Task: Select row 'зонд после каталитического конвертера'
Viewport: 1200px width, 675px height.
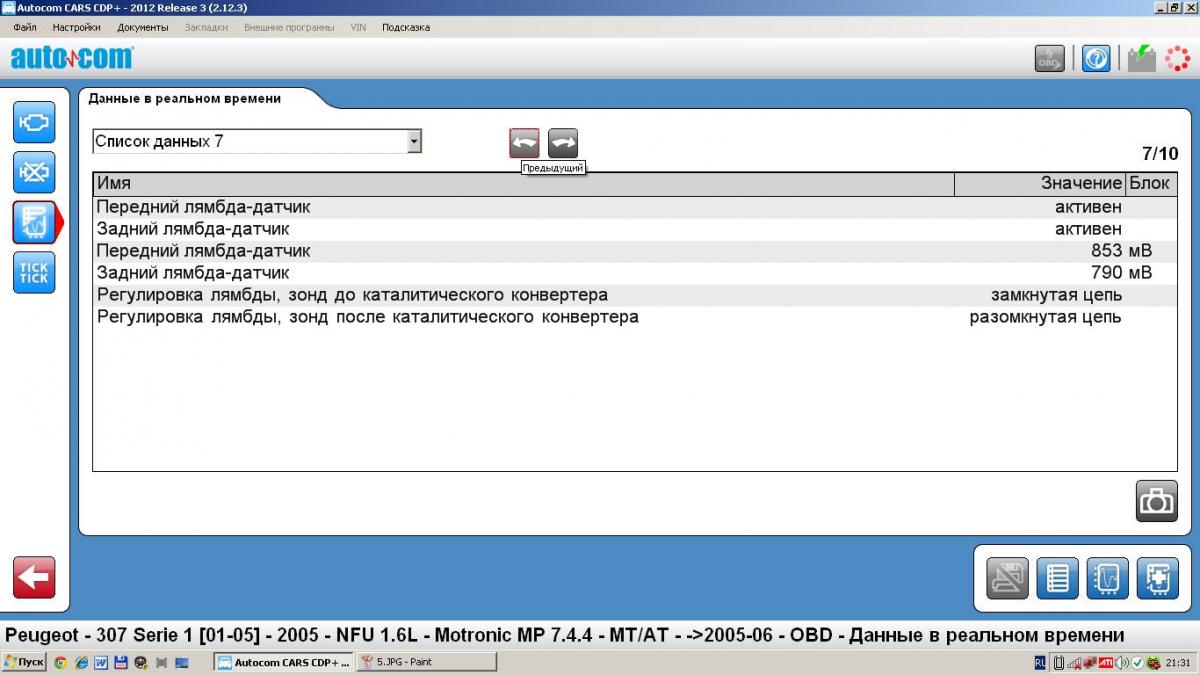Action: pos(634,317)
